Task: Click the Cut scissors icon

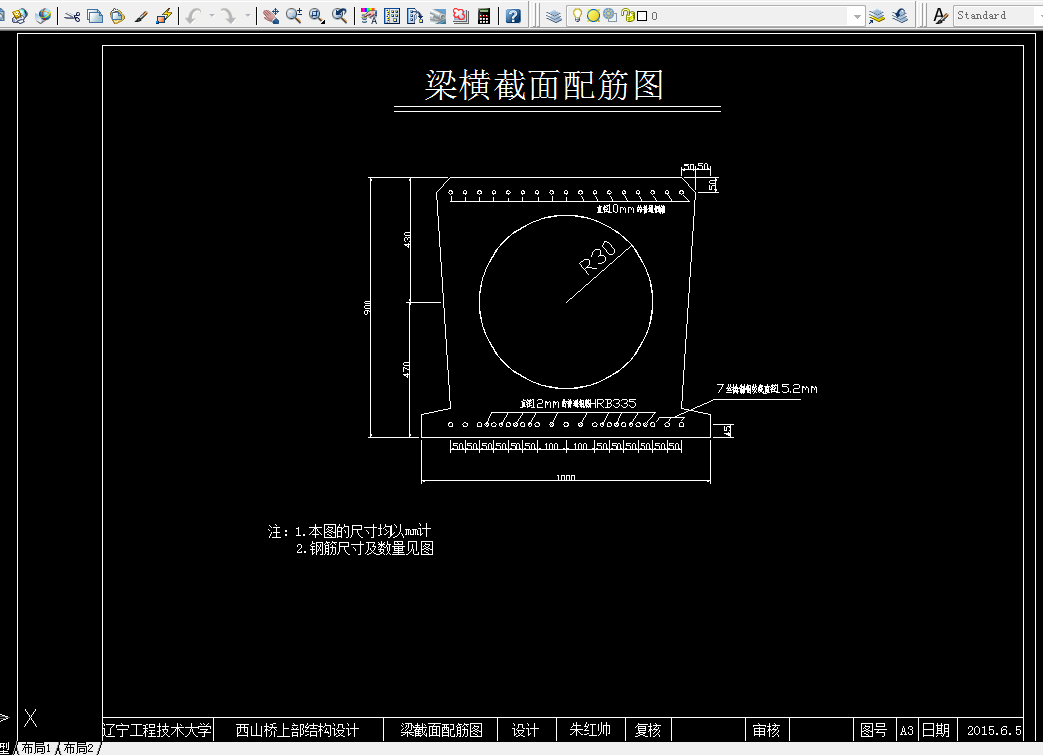Action: (73, 15)
